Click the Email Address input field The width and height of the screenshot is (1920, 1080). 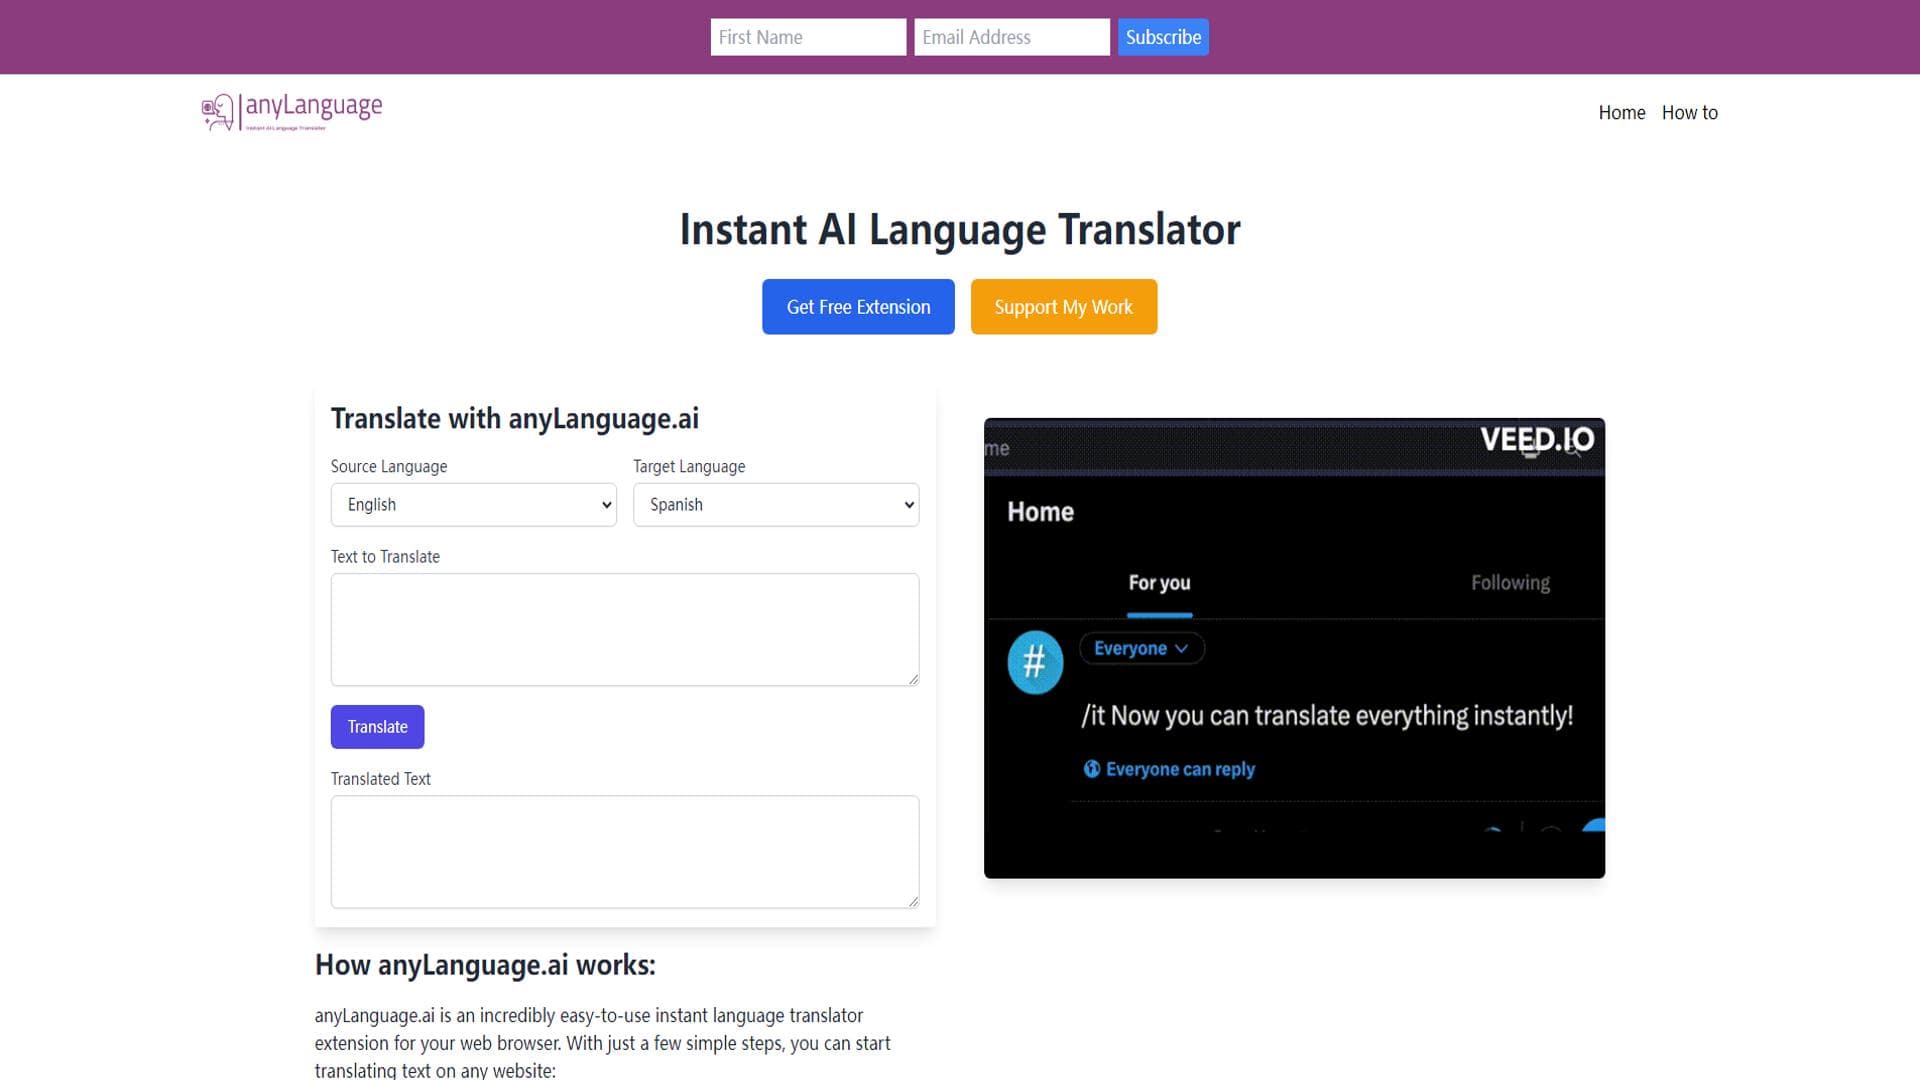tap(1011, 37)
